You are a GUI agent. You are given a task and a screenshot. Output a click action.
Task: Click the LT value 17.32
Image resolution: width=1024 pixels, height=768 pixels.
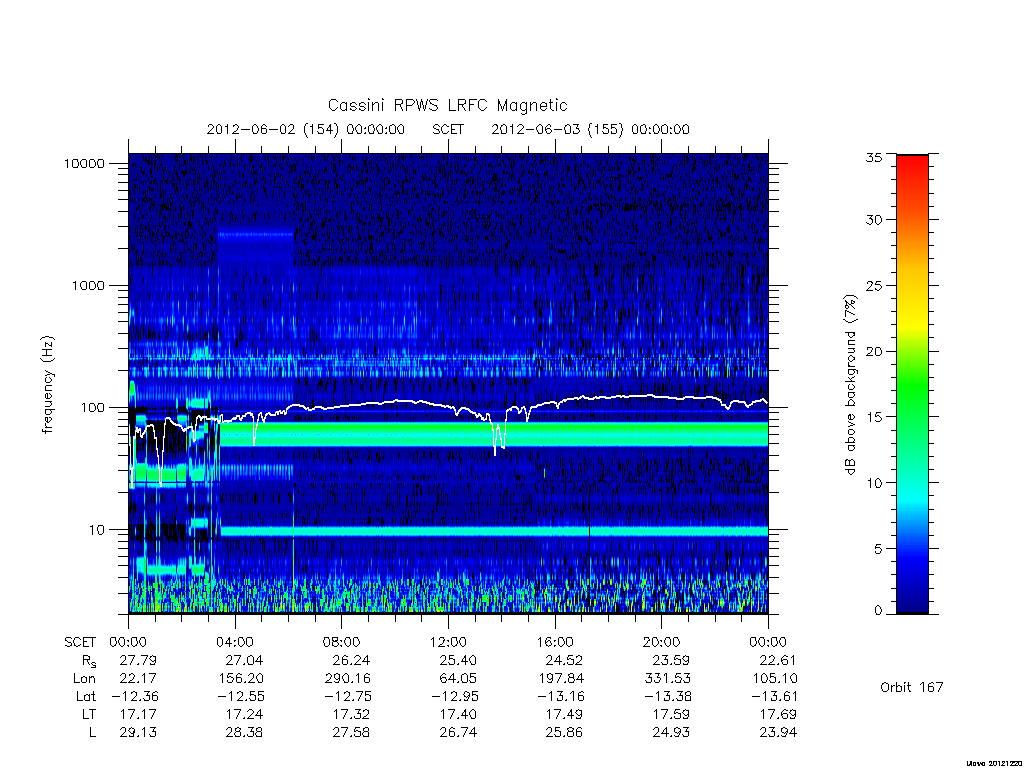351,714
